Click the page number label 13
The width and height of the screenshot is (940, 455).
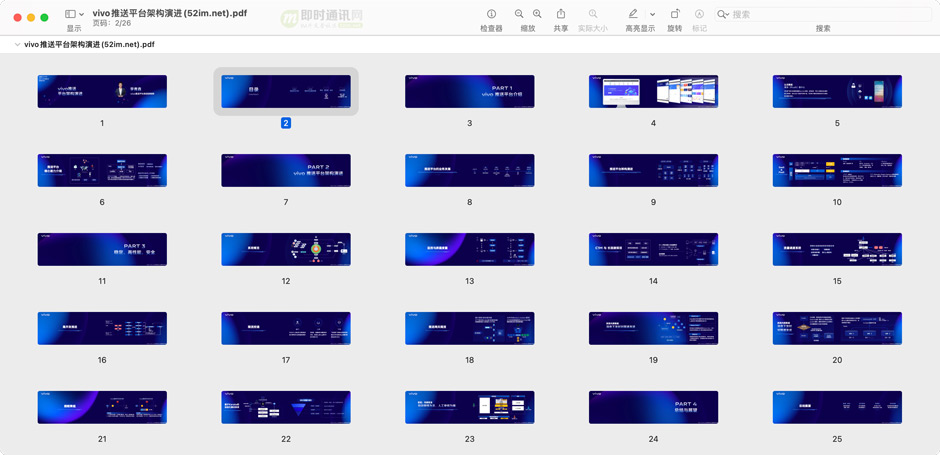click(469, 281)
